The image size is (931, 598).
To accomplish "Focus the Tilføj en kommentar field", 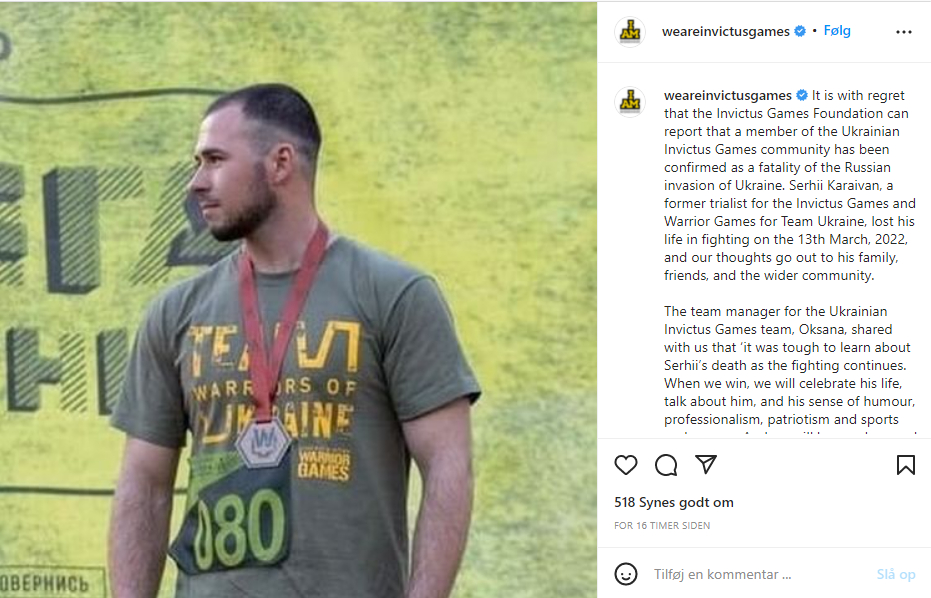I will 754,574.
